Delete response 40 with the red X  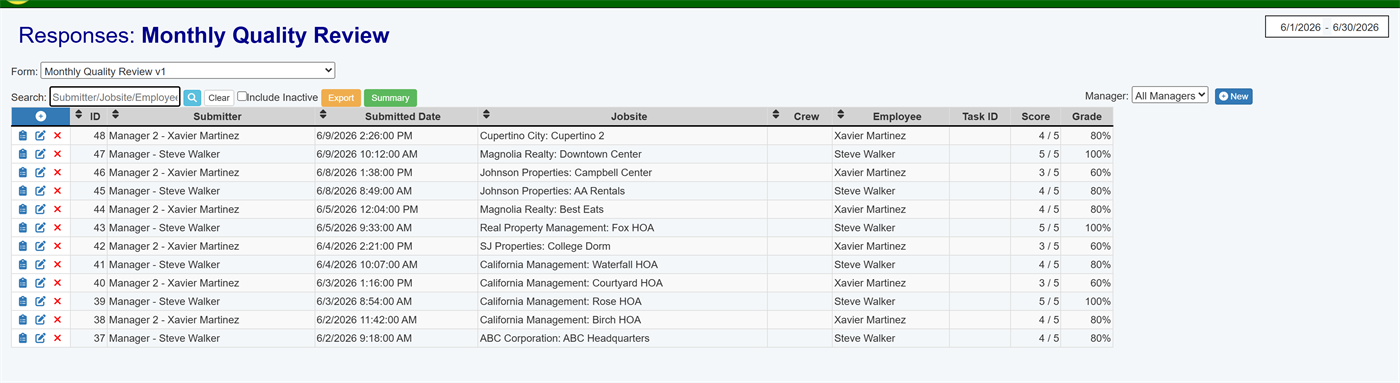coord(57,283)
